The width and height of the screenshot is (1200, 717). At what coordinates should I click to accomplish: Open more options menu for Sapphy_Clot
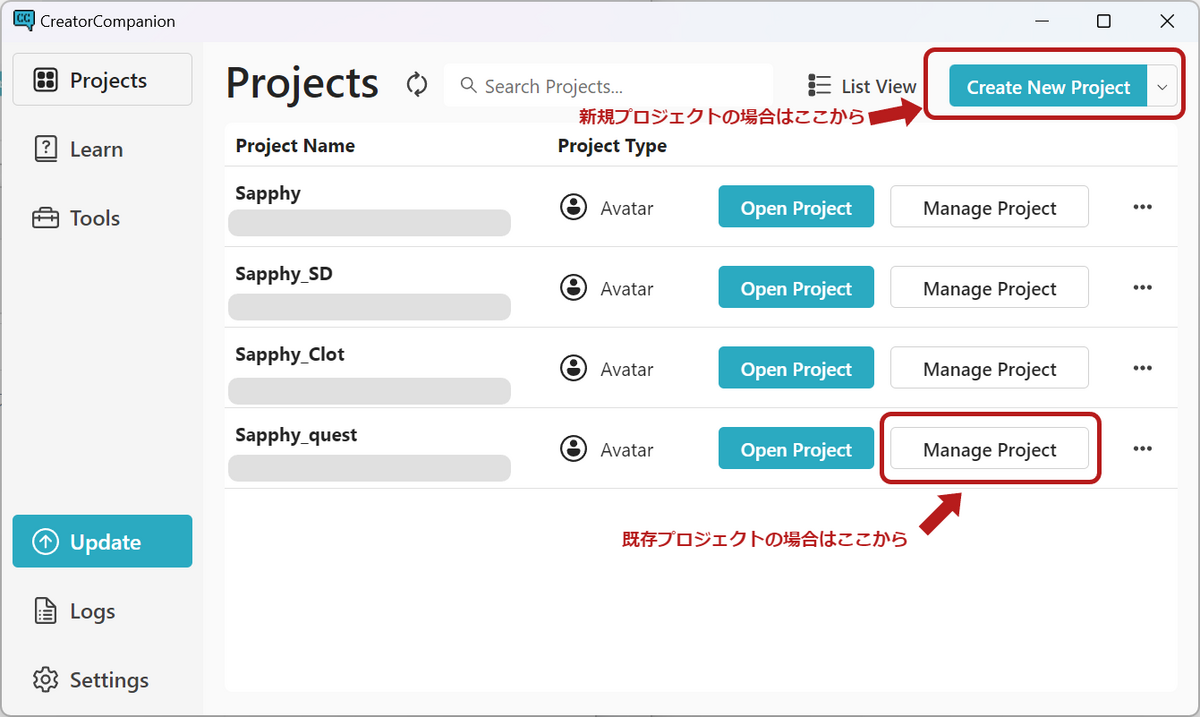(x=1142, y=368)
